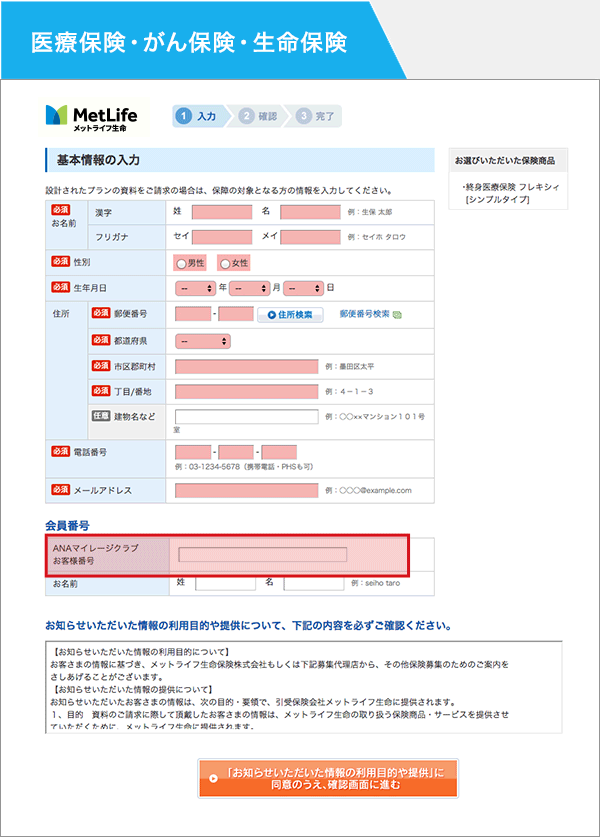600x837 pixels.
Task: Click step 1 入力 indicator
Action: (199, 116)
